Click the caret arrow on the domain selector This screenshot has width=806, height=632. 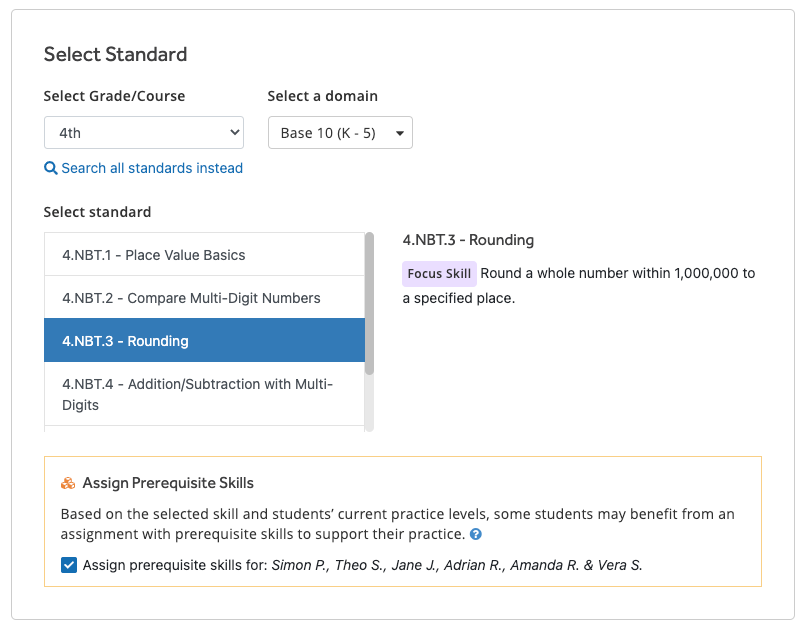[400, 133]
